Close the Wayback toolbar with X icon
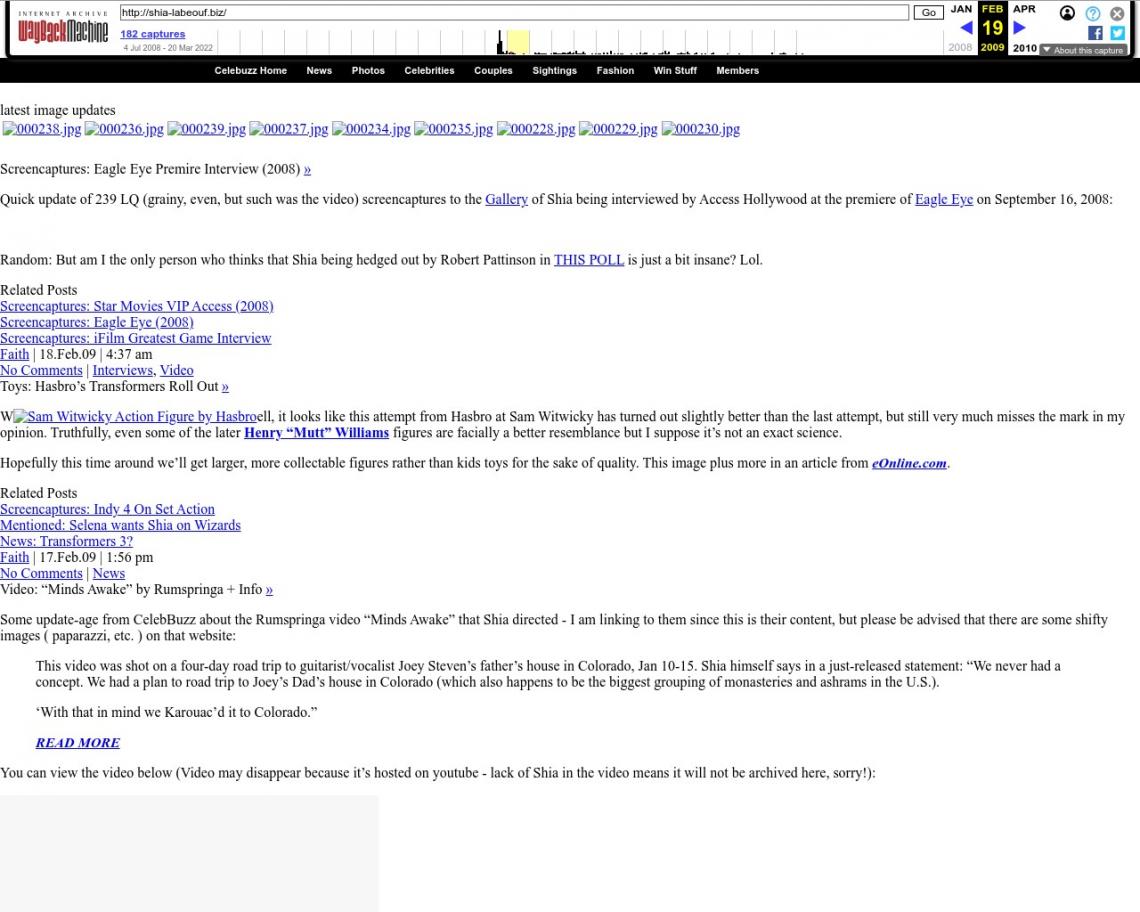The width and height of the screenshot is (1140, 912). [1117, 13]
